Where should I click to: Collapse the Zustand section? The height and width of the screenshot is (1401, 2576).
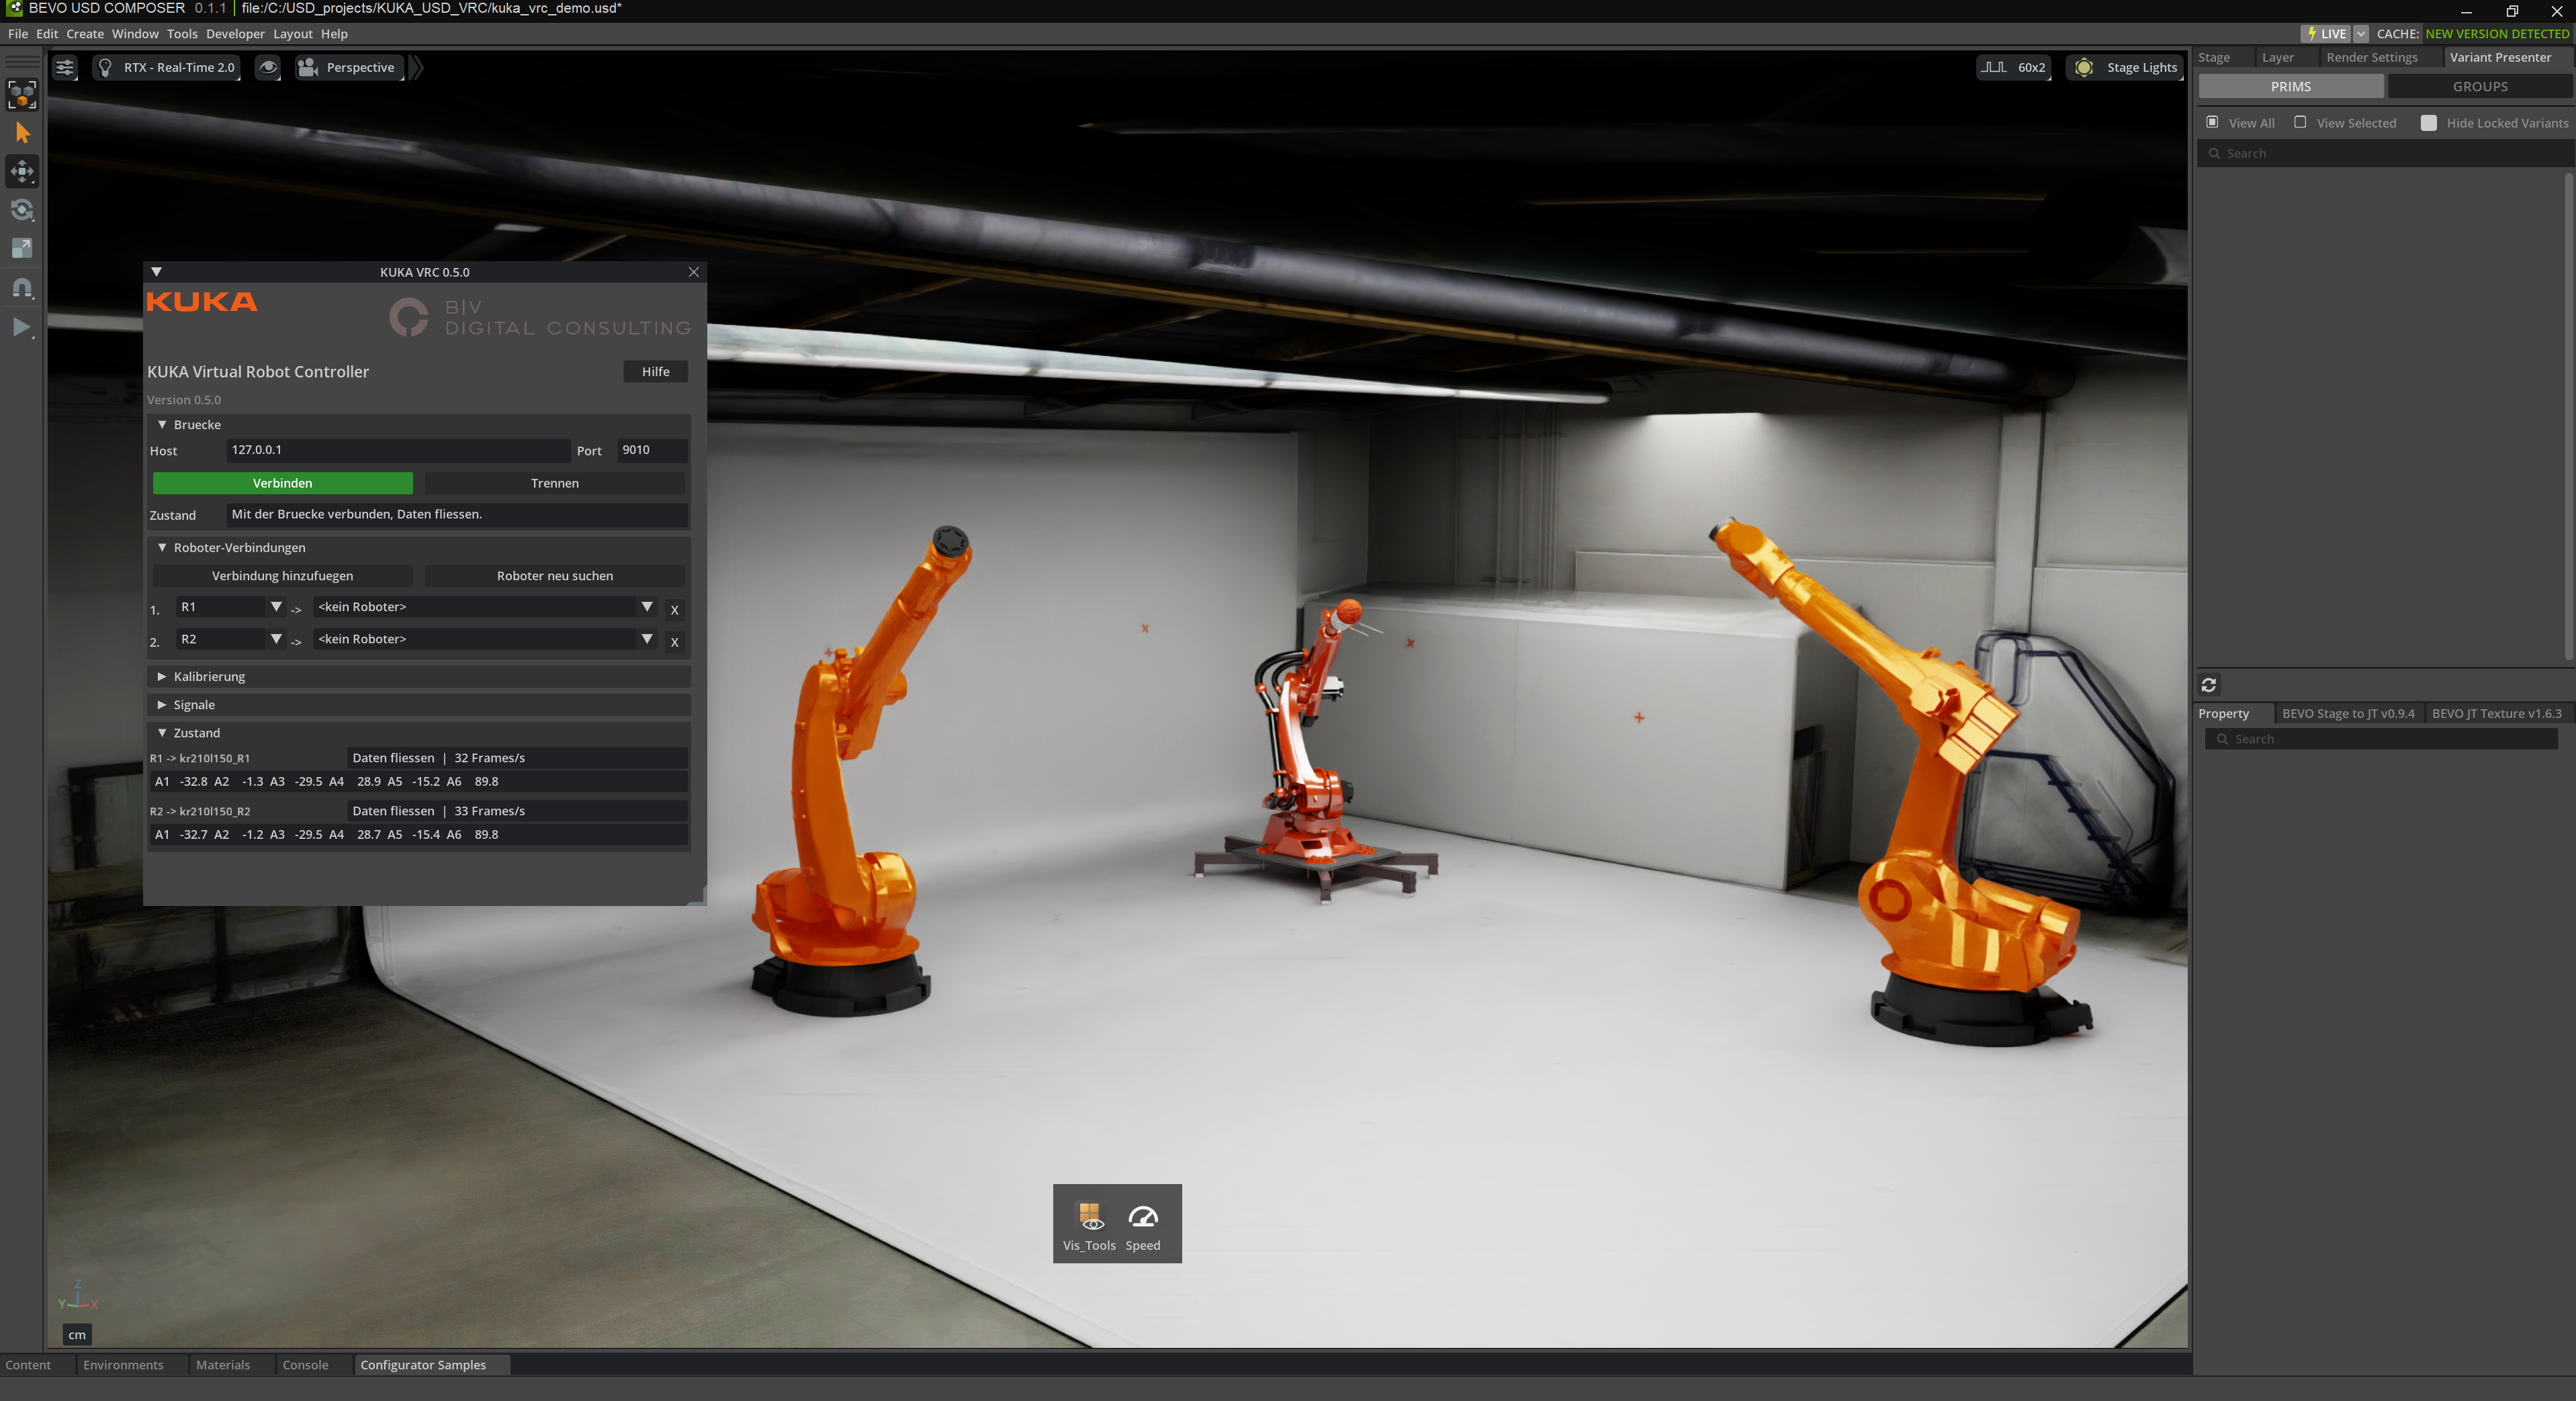[162, 733]
